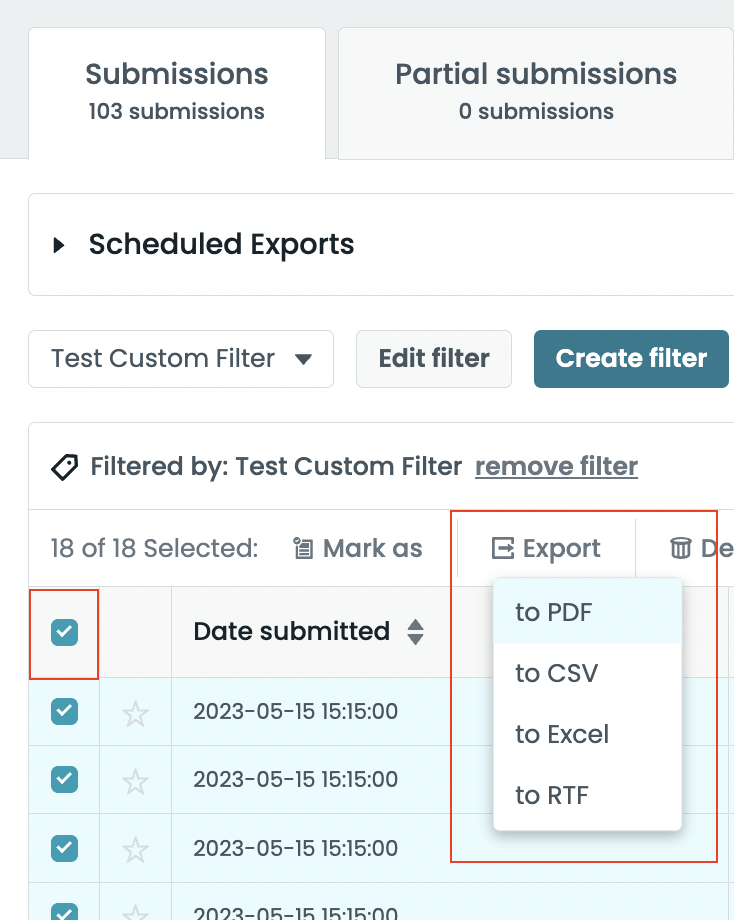Image resolution: width=734 pixels, height=920 pixels.
Task: Click the Test Custom Filter chevron arrow
Action: (x=303, y=358)
